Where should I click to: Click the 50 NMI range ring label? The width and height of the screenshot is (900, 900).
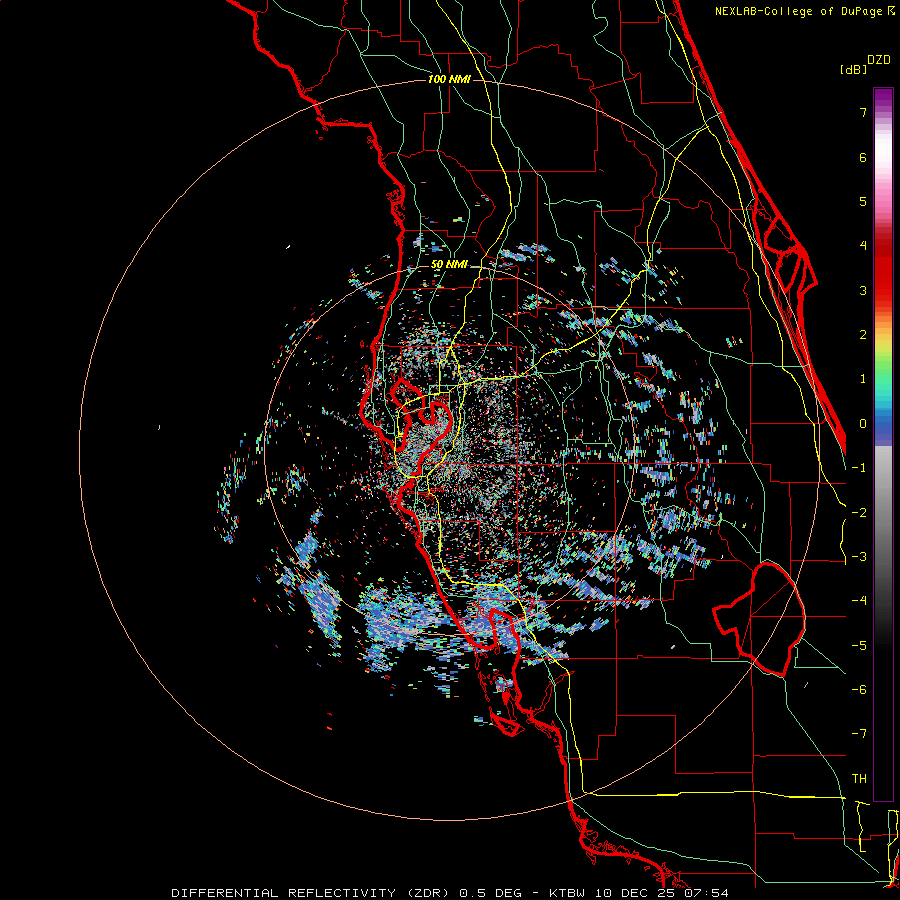click(x=449, y=264)
